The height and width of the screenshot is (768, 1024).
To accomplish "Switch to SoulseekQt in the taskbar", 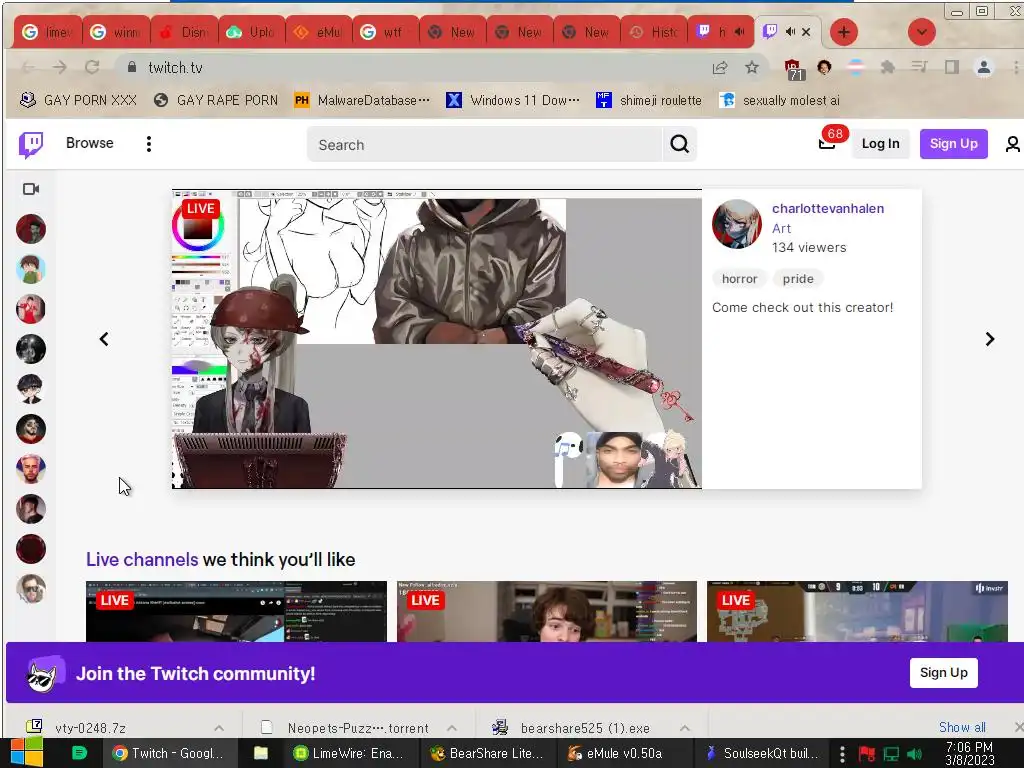I will point(763,753).
